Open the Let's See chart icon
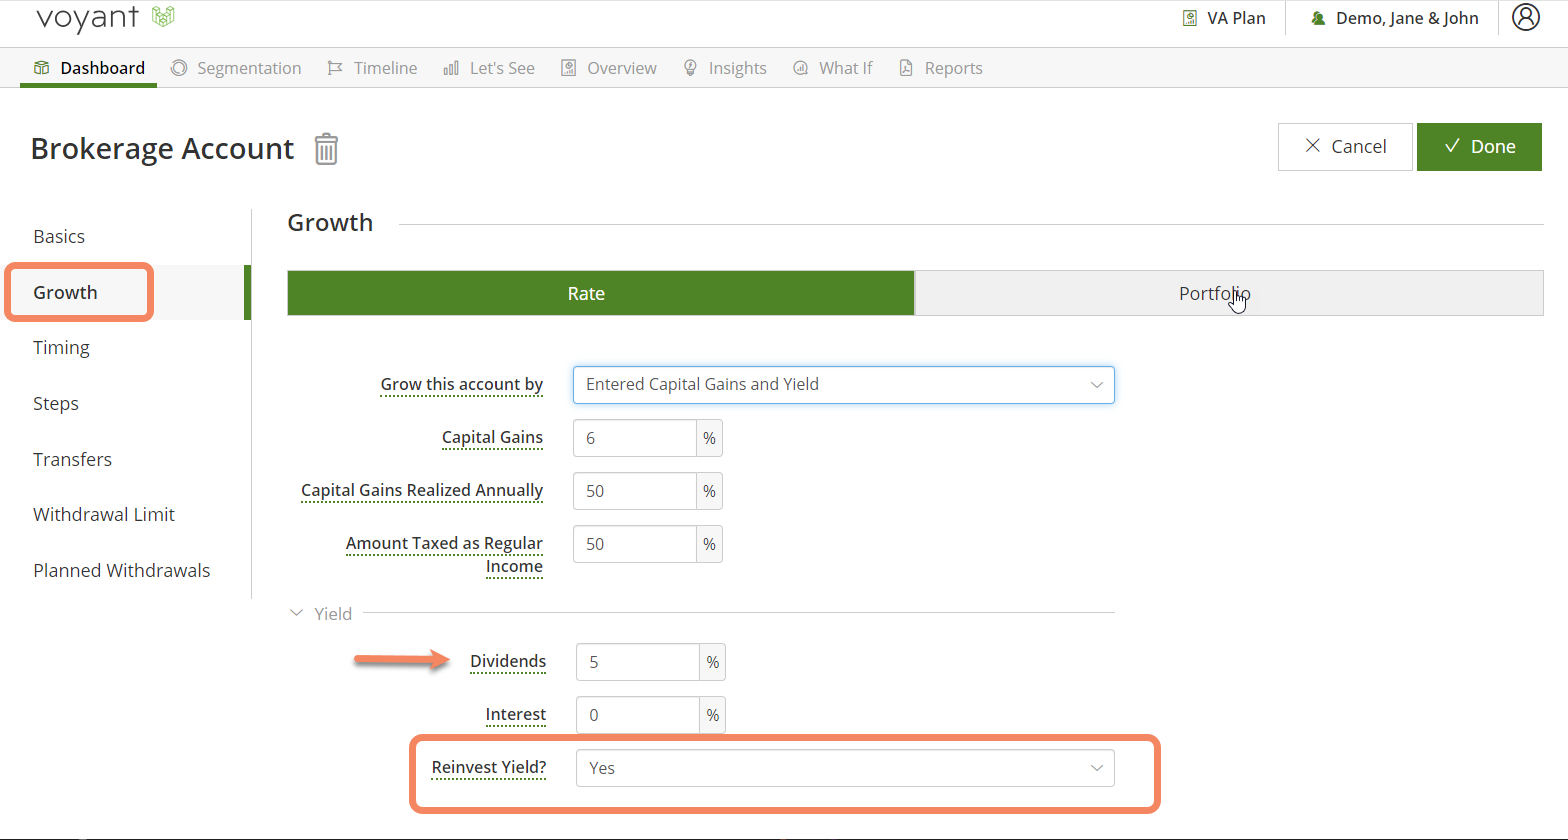 [x=451, y=68]
